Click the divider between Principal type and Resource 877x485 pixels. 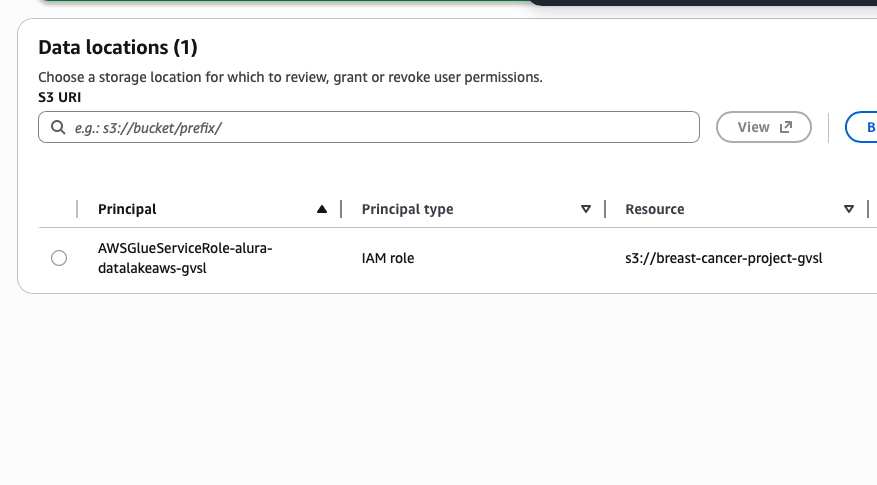click(x=605, y=209)
